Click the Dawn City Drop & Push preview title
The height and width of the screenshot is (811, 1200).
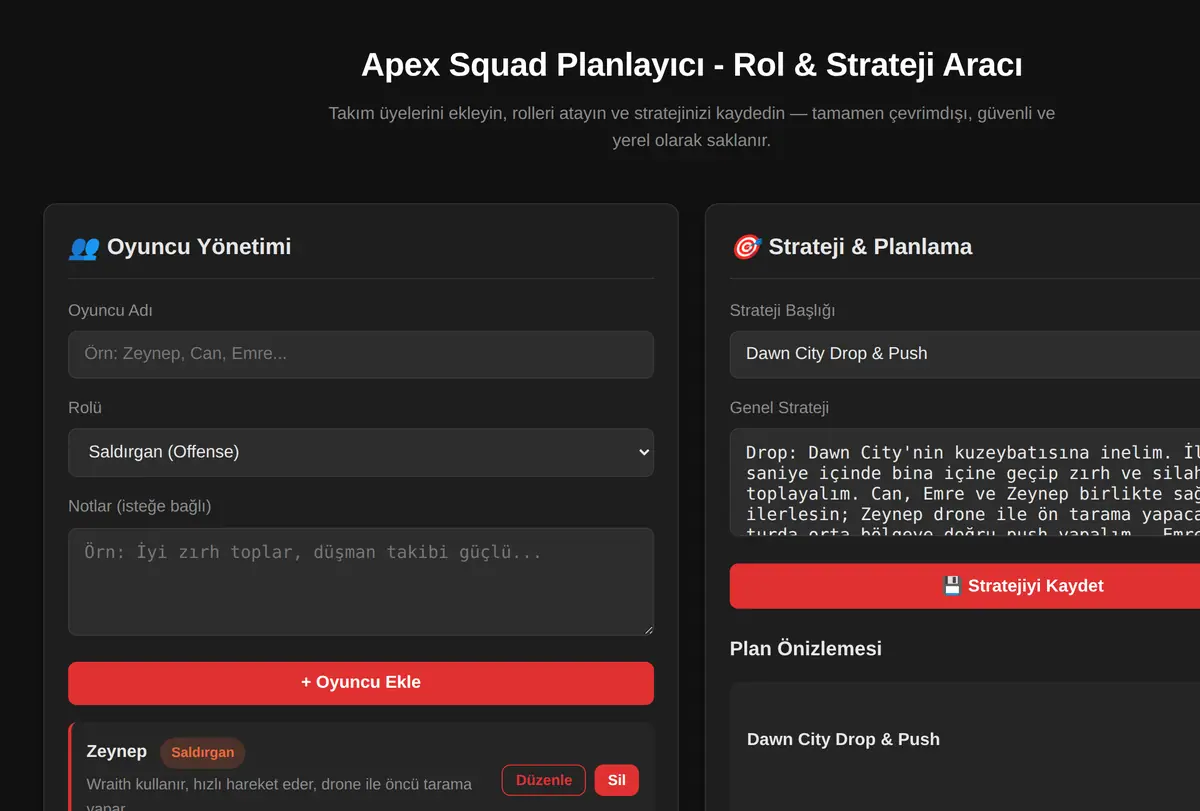pos(843,740)
